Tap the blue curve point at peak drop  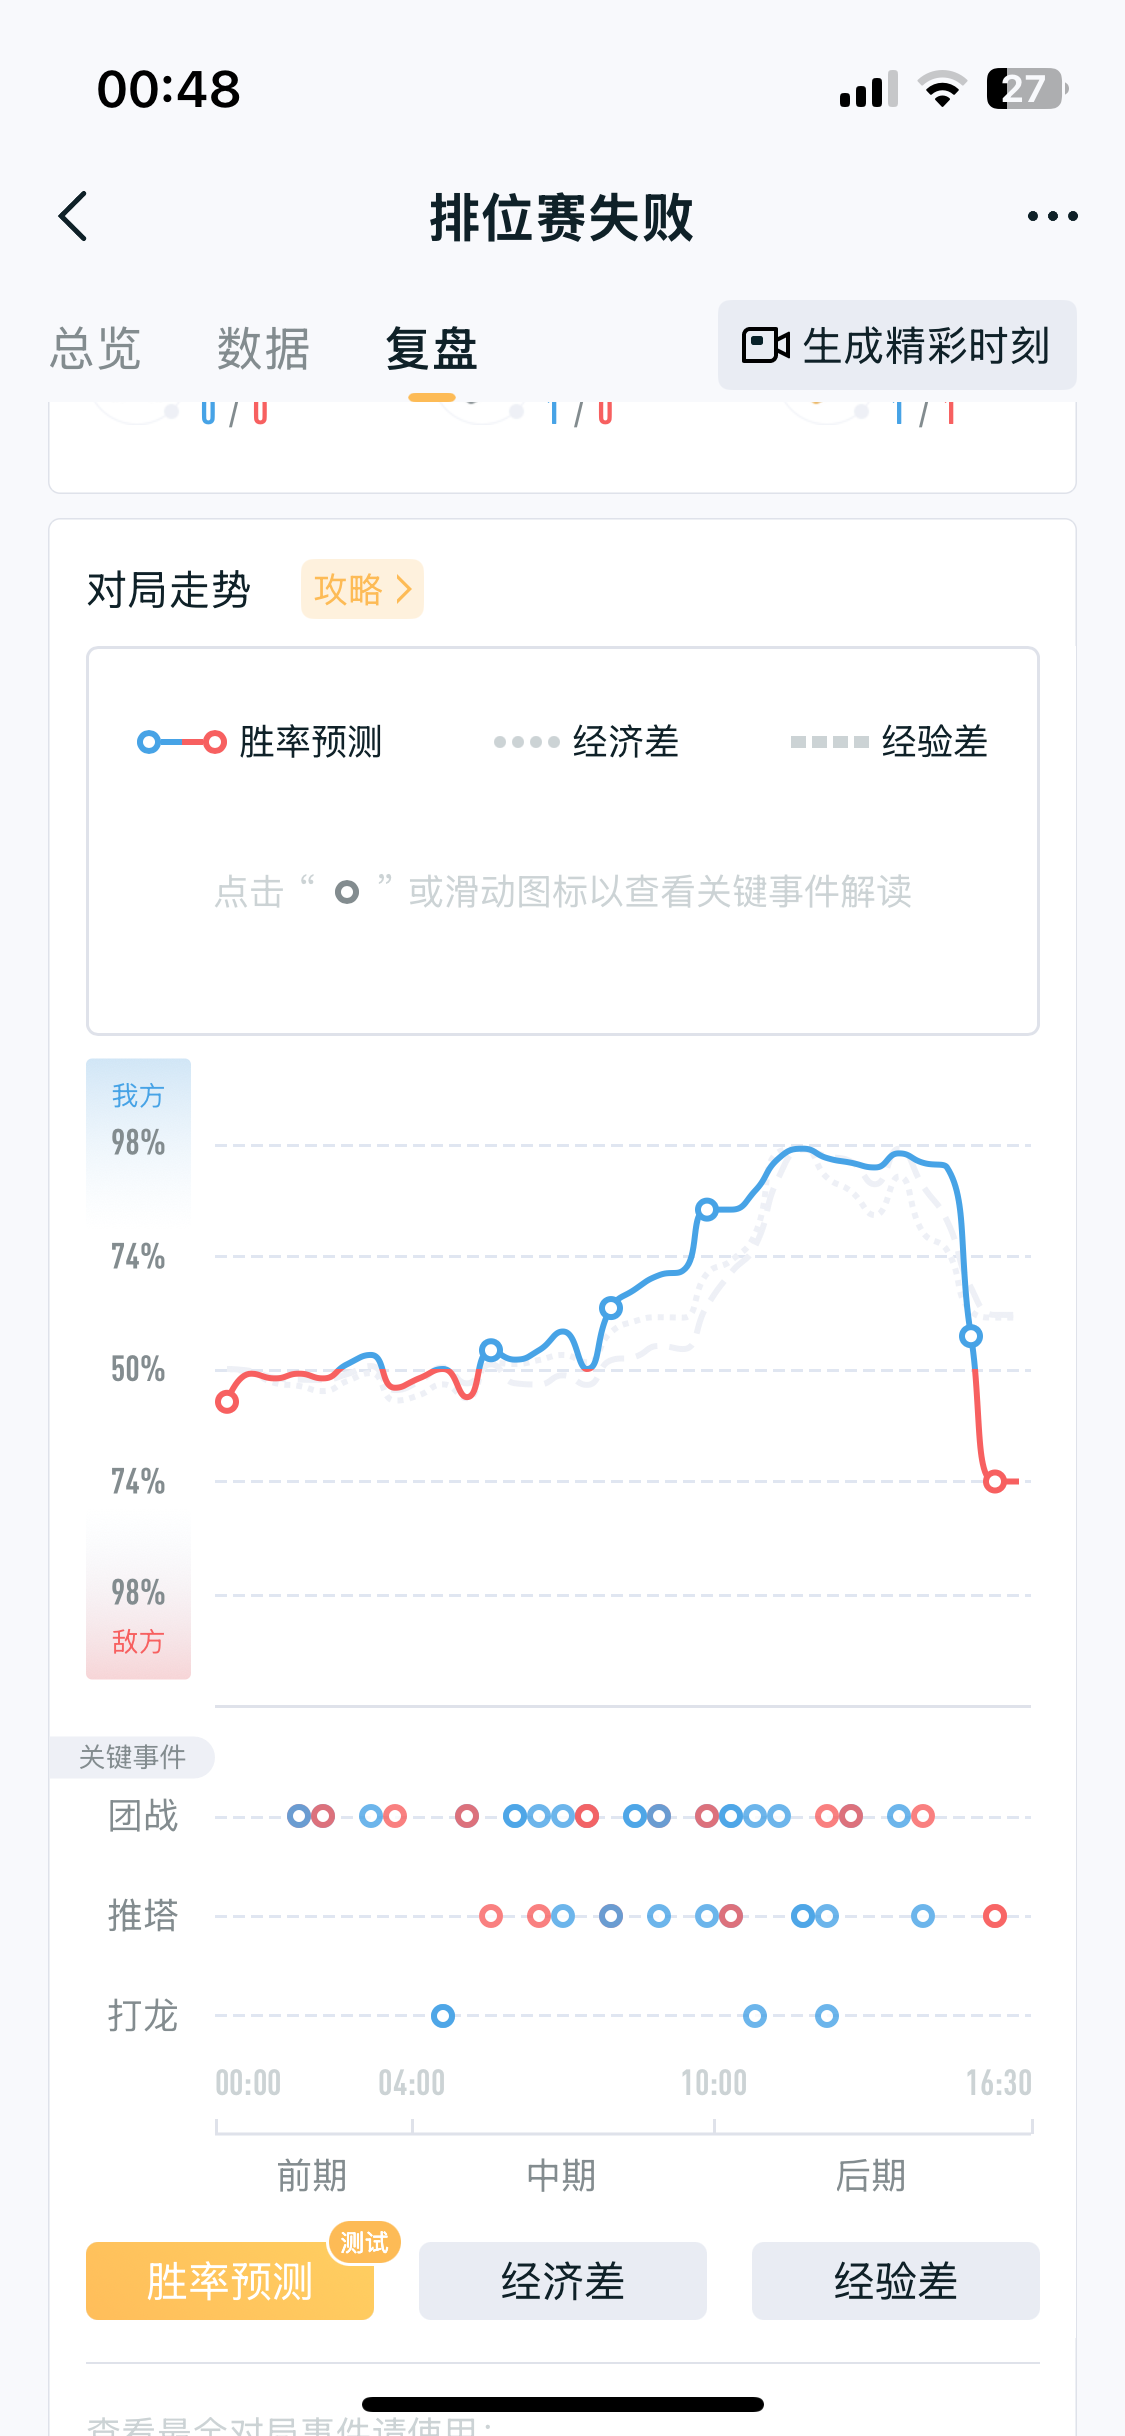[970, 1336]
